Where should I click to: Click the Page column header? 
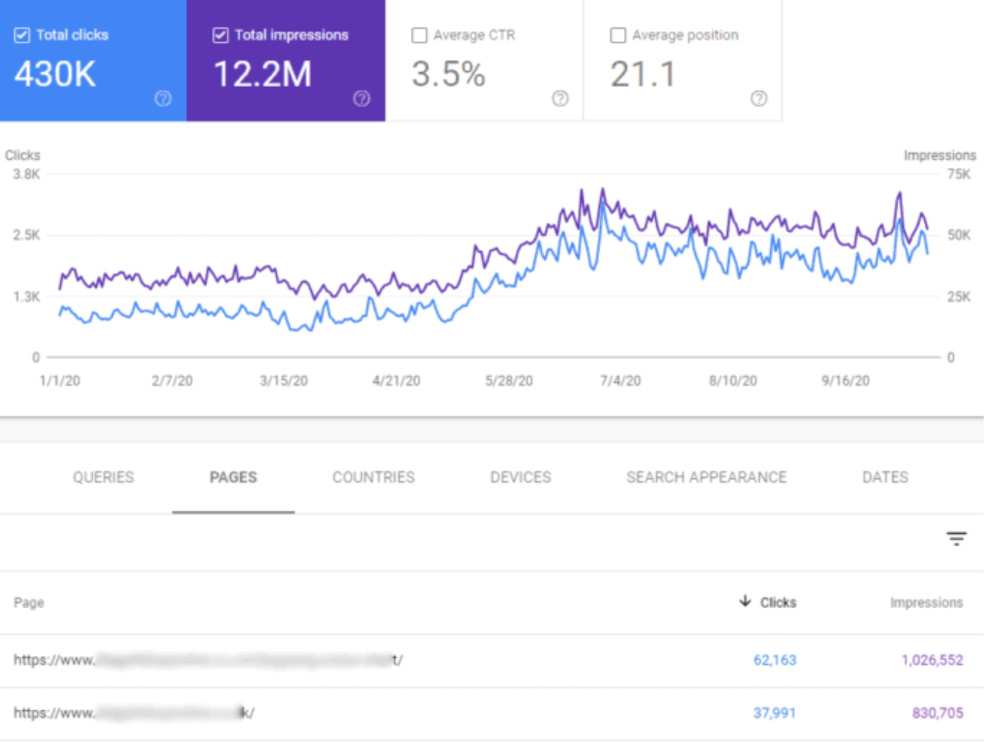[x=29, y=603]
